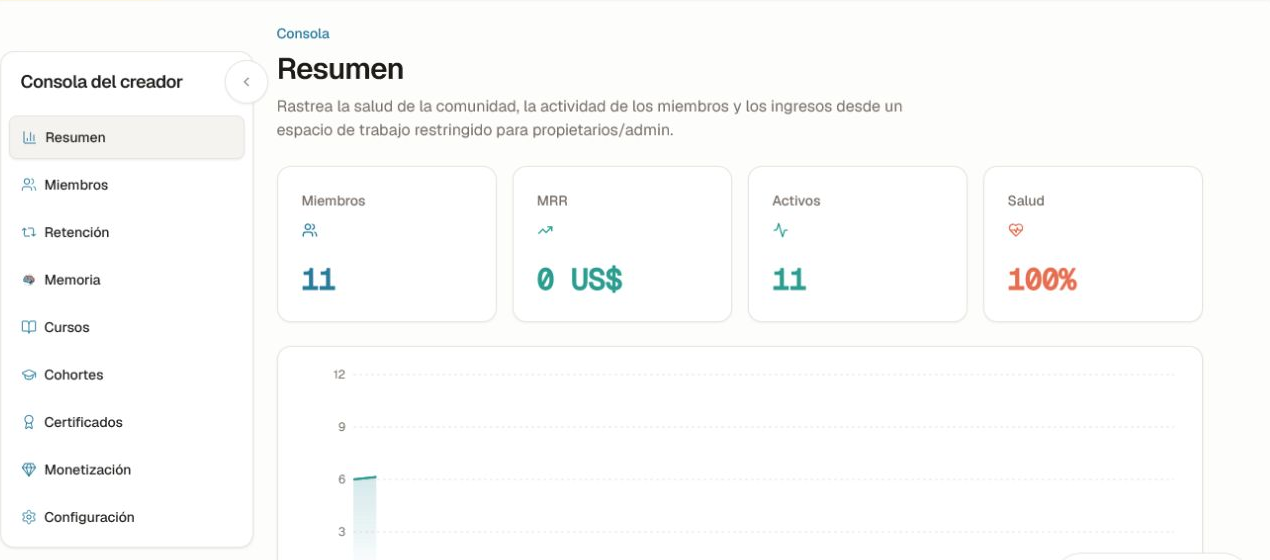Image resolution: width=1270 pixels, height=560 pixels.
Task: Navigate to Cursos in sidebar
Action: 127,327
